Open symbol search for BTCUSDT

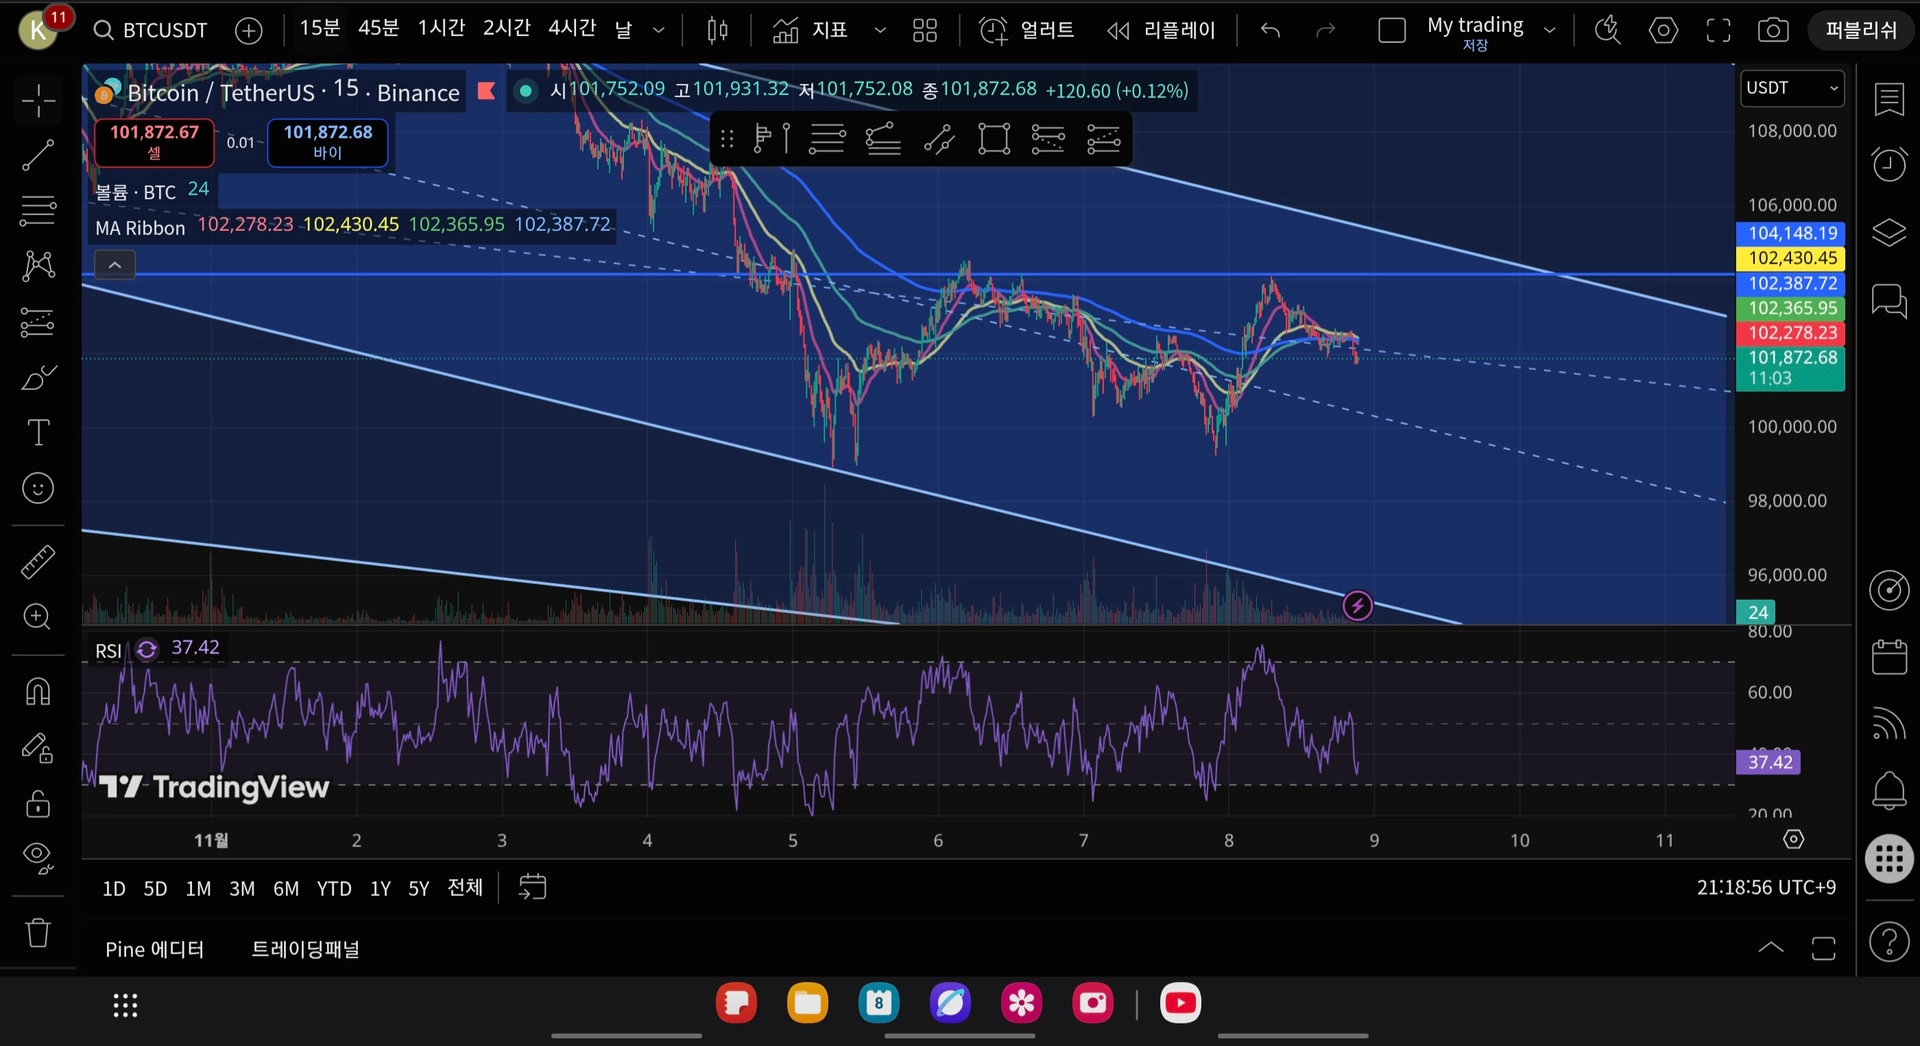(150, 30)
